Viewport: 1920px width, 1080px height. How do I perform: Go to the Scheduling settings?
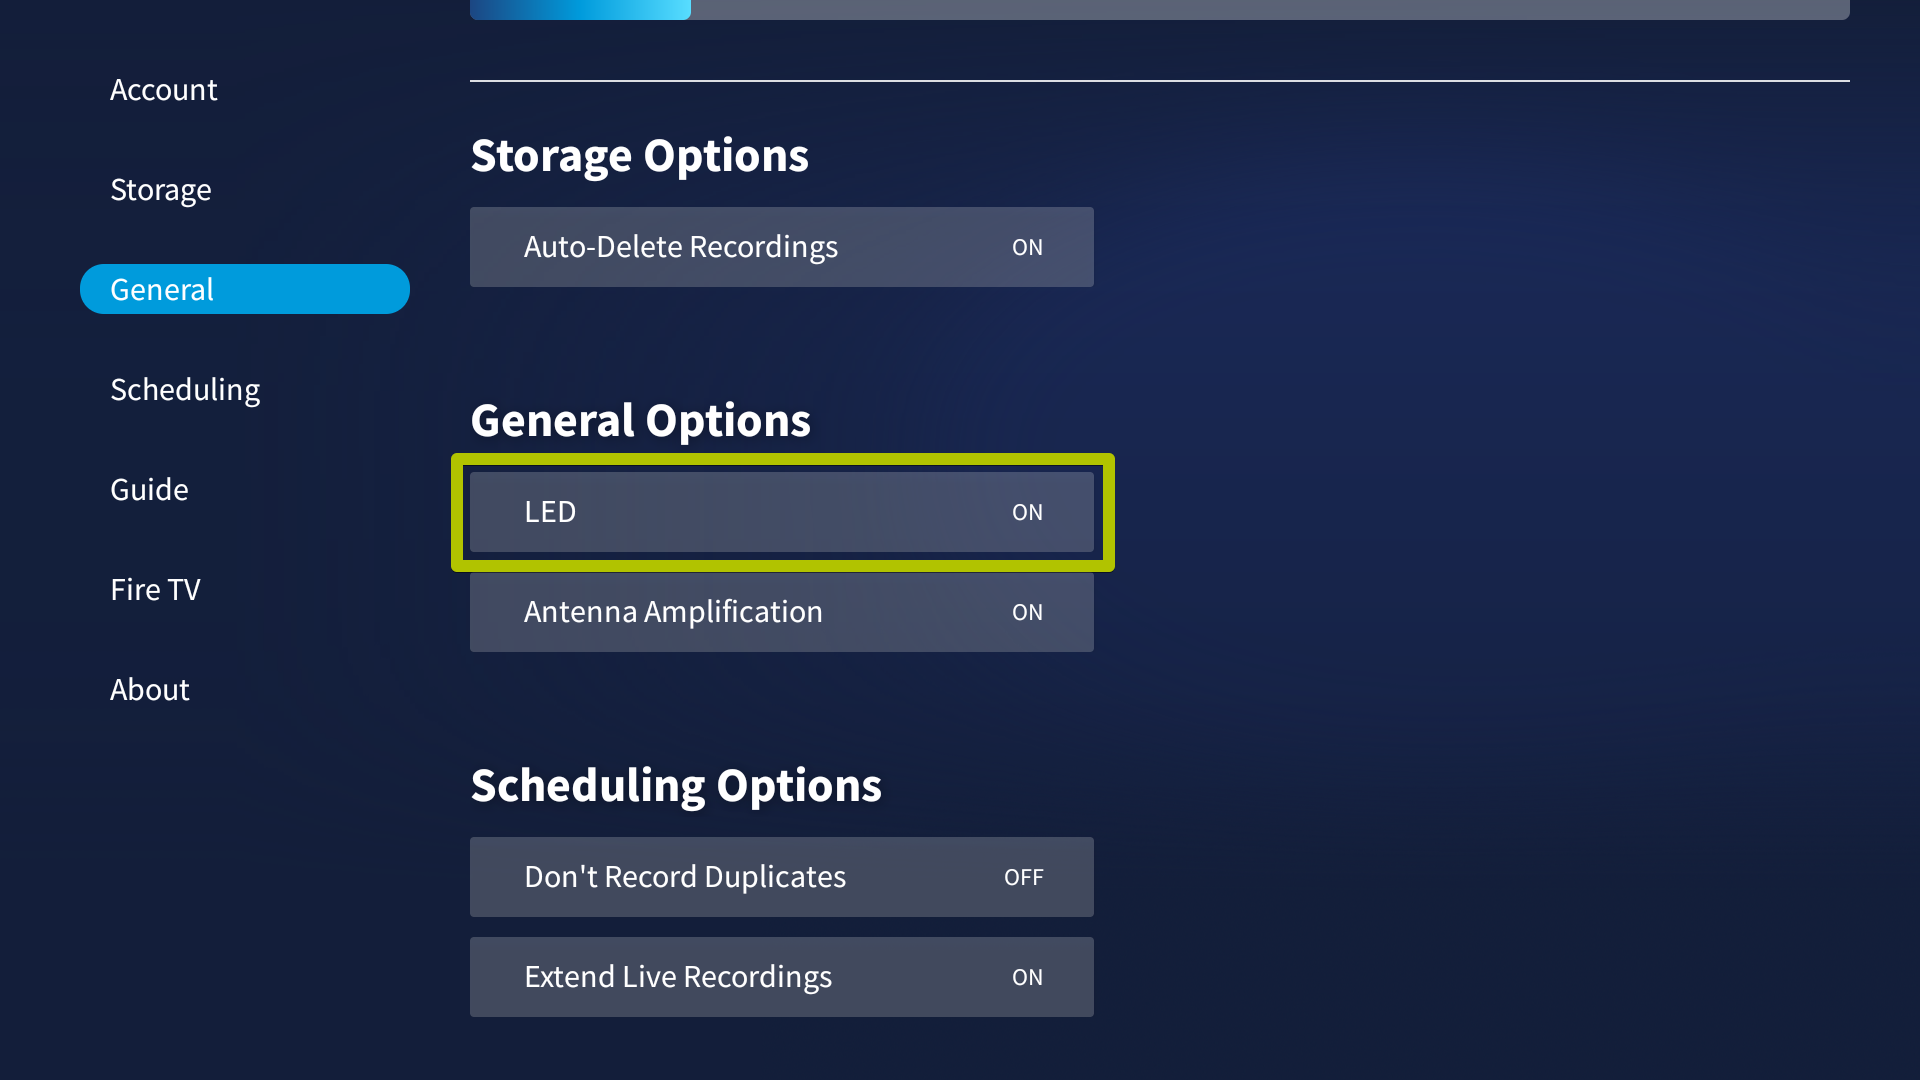[x=185, y=390]
